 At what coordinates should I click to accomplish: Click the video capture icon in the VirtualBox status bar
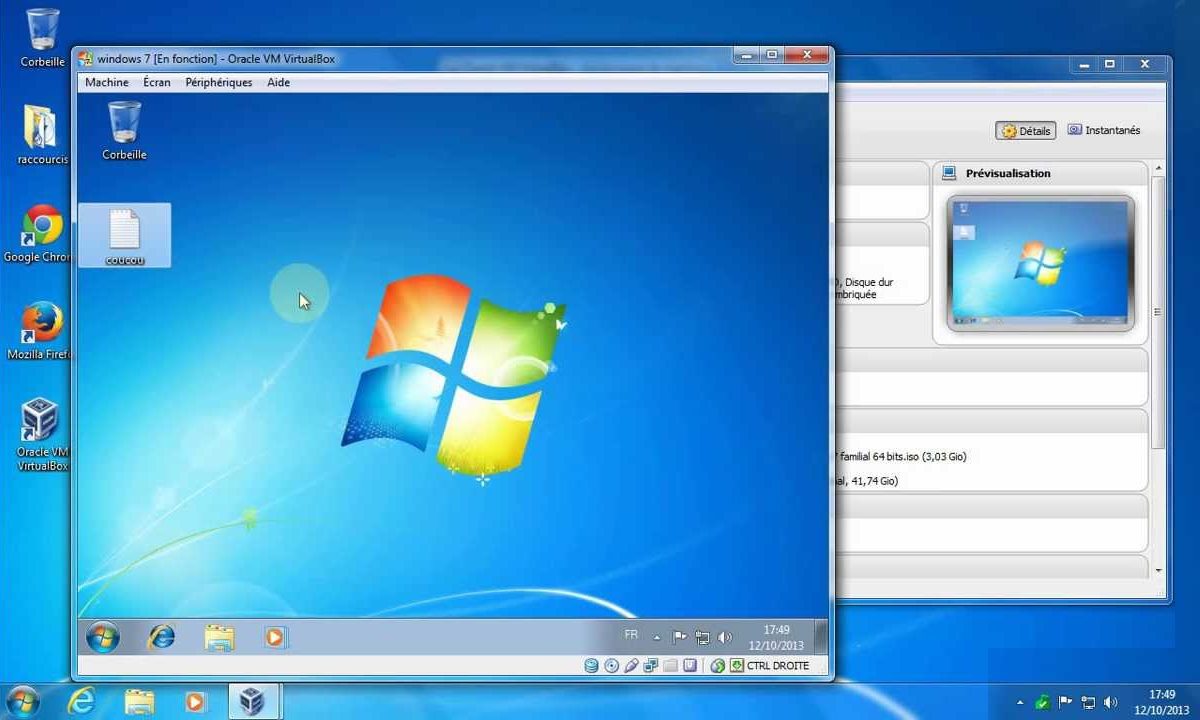[x=690, y=665]
